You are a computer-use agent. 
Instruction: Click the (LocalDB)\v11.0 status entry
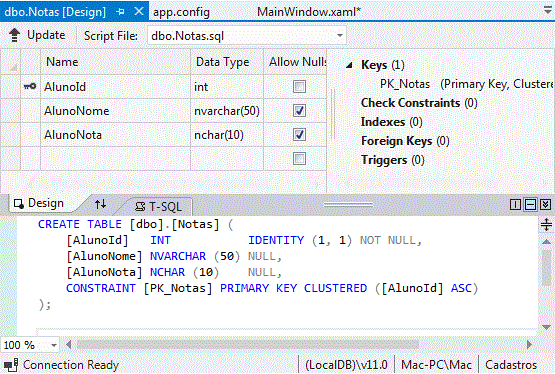(347, 365)
